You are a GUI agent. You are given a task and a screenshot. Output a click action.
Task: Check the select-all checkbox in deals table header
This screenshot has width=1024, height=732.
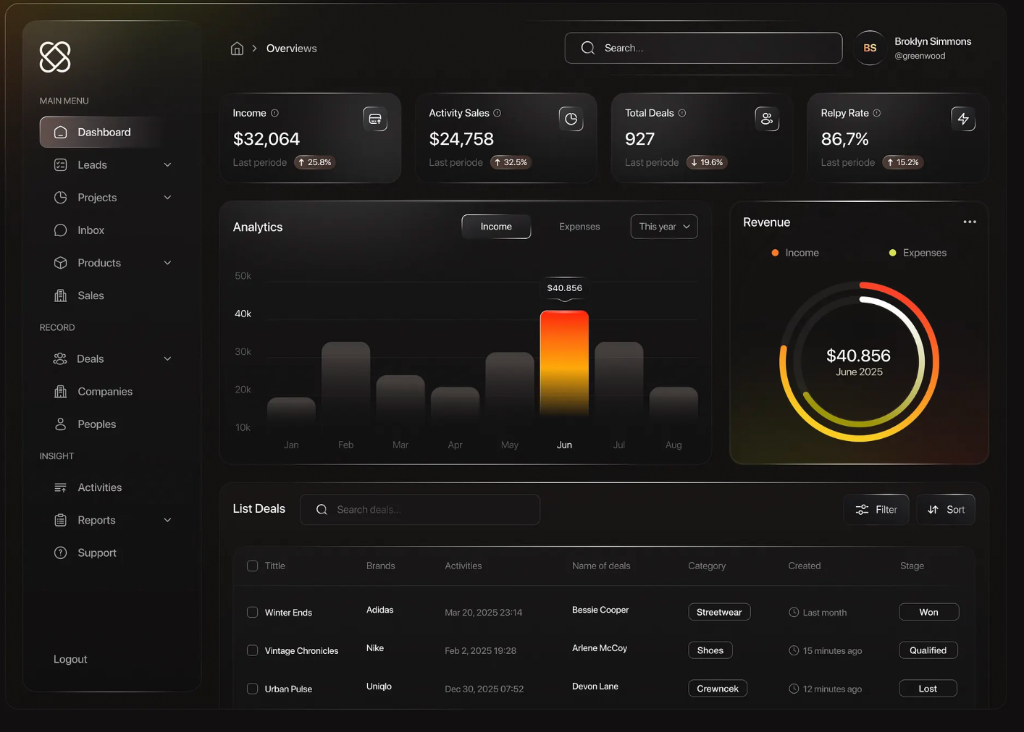(252, 566)
